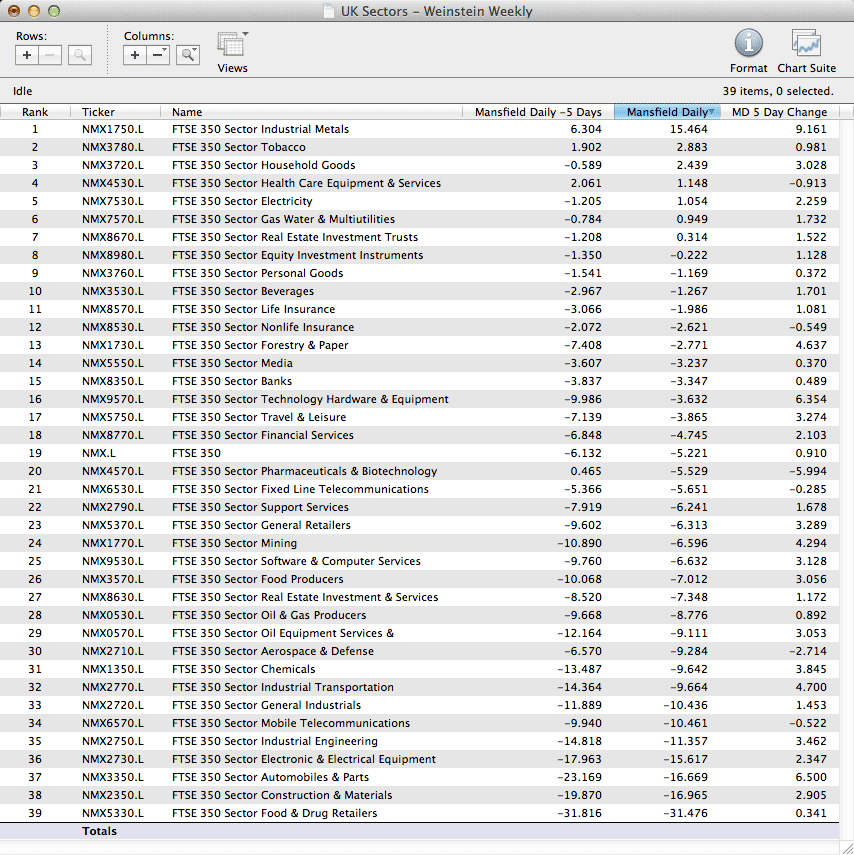Open the Format info panel
854x855 pixels.
[x=748, y=44]
